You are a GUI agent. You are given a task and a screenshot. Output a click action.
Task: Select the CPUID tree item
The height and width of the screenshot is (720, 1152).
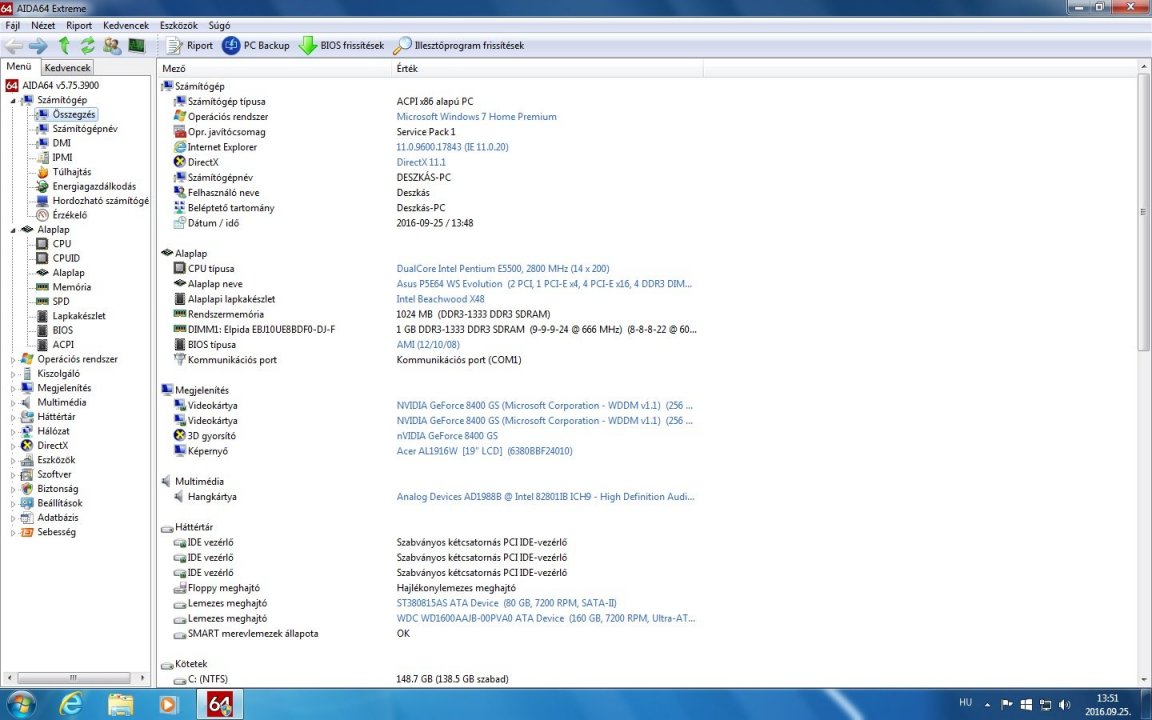coord(66,258)
